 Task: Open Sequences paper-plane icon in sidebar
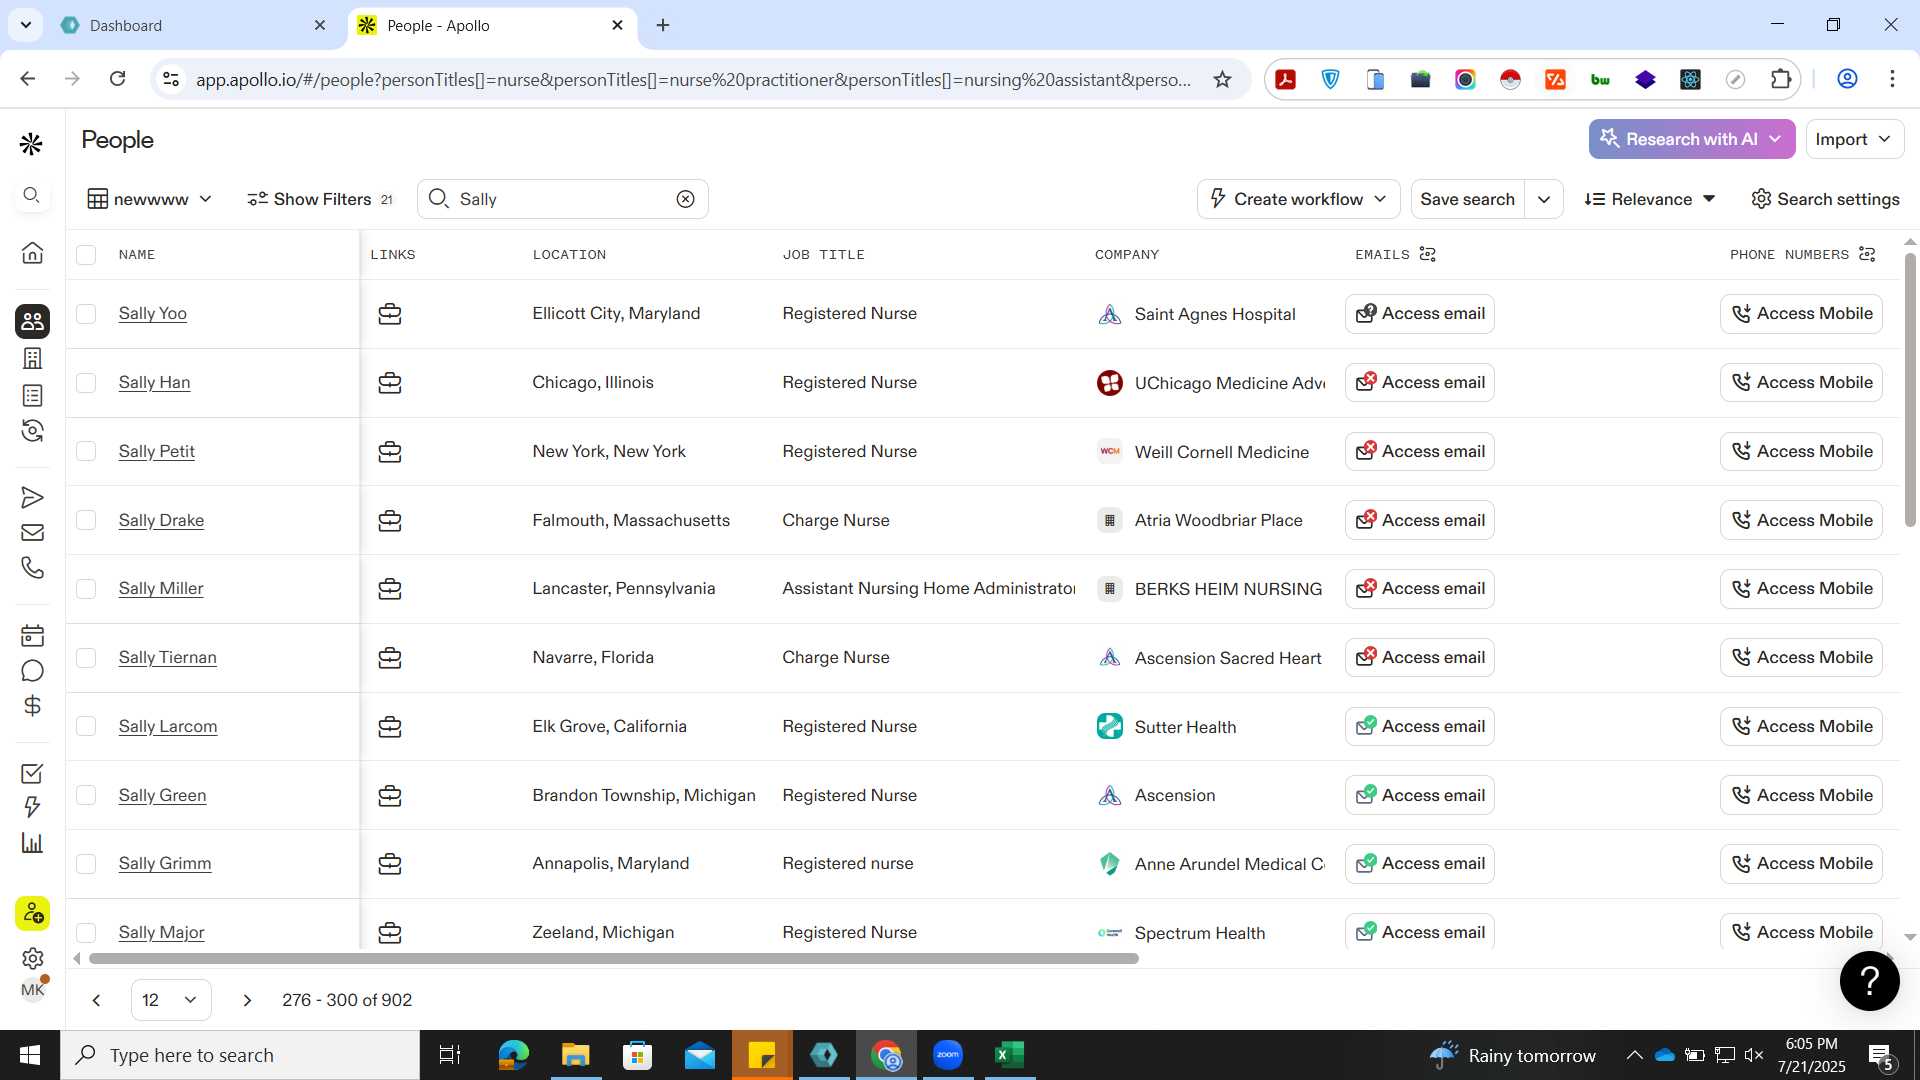pyautogui.click(x=32, y=497)
